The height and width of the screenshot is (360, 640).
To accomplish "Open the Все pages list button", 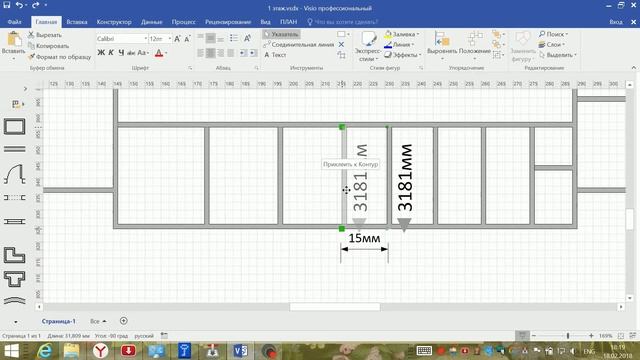I will tap(98, 321).
